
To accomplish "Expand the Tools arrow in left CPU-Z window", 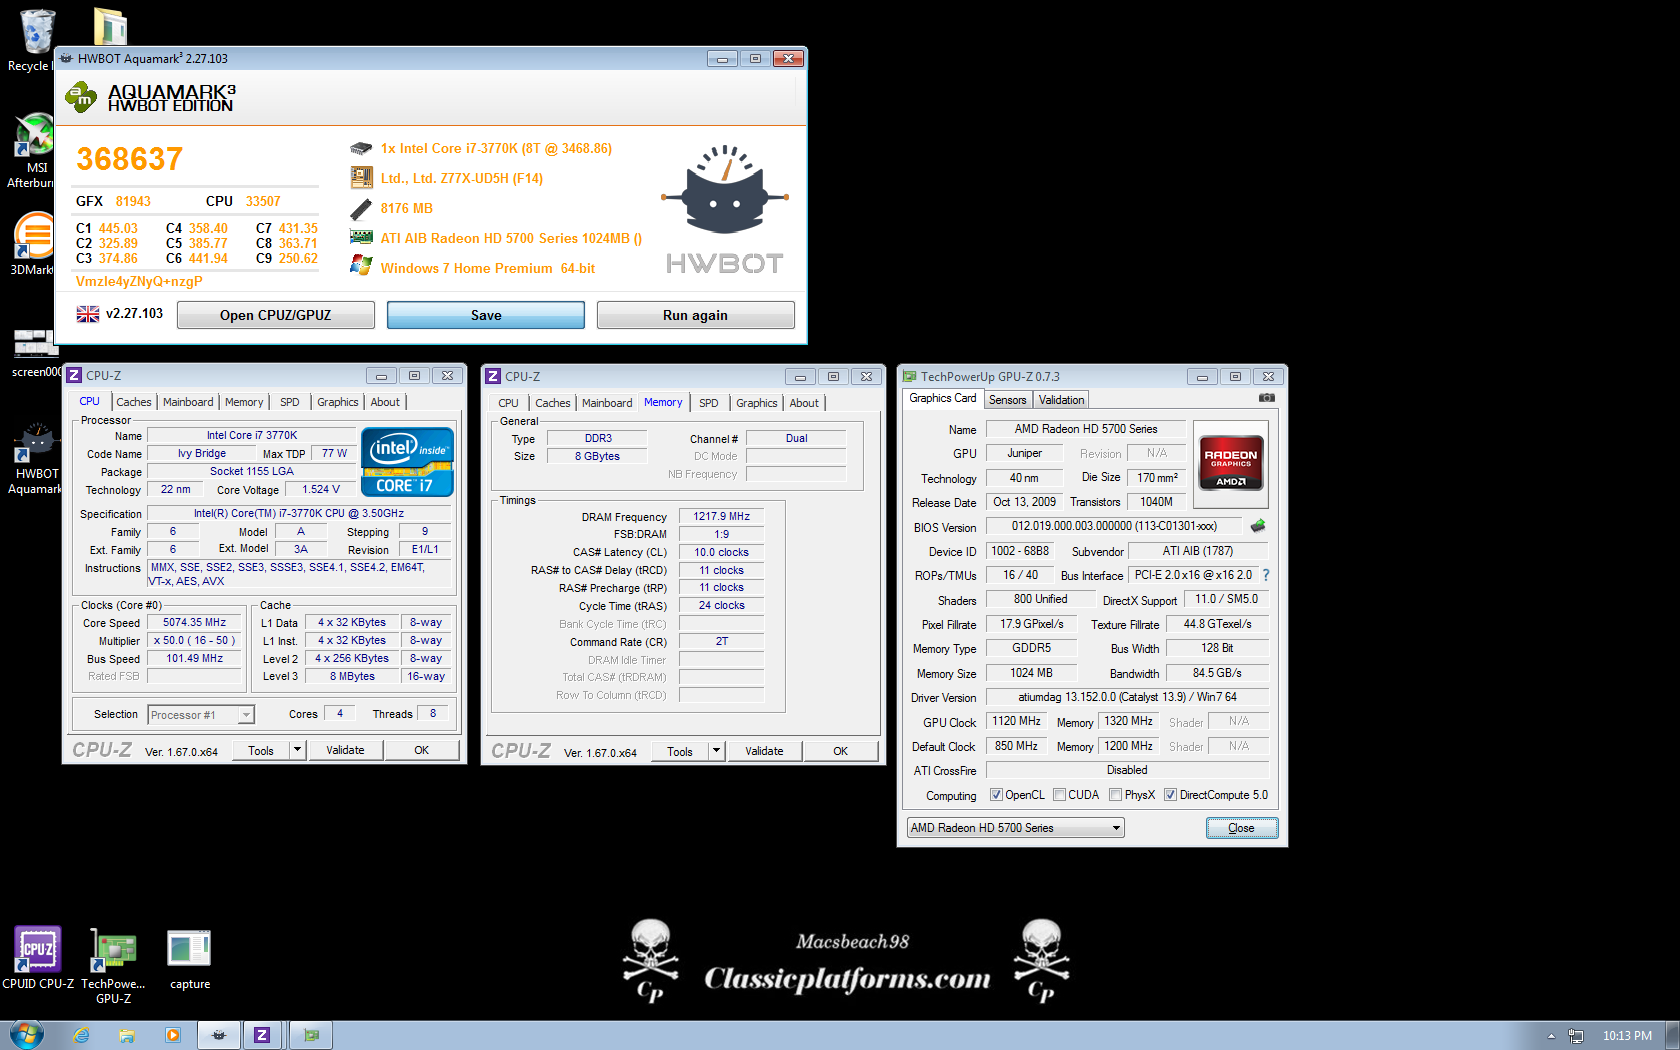I will coord(298,750).
